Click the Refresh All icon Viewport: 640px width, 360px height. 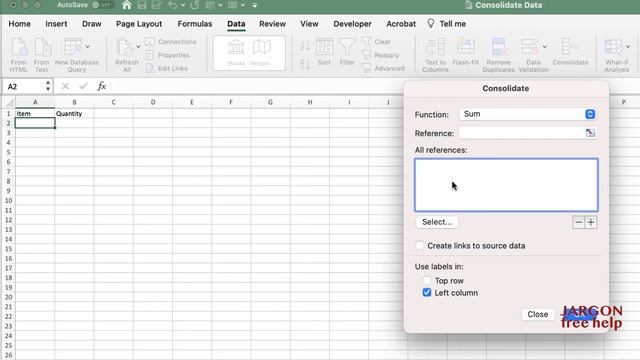point(127,55)
